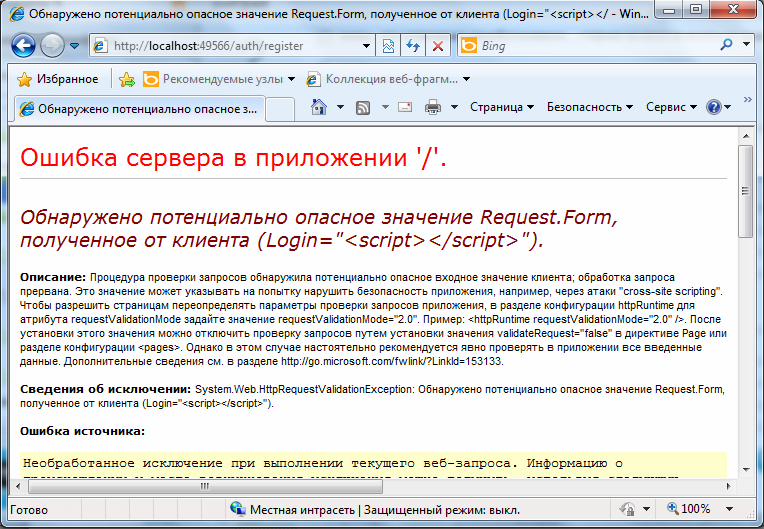
Task: Click System.Web.HttpRequestValidationException text
Action: point(304,389)
